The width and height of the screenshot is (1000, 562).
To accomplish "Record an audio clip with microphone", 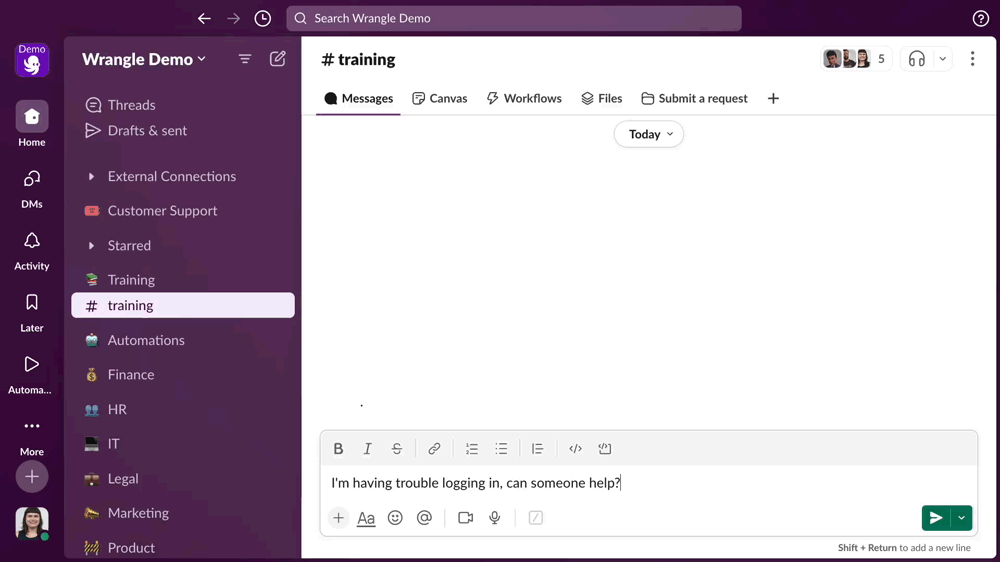I will [494, 518].
